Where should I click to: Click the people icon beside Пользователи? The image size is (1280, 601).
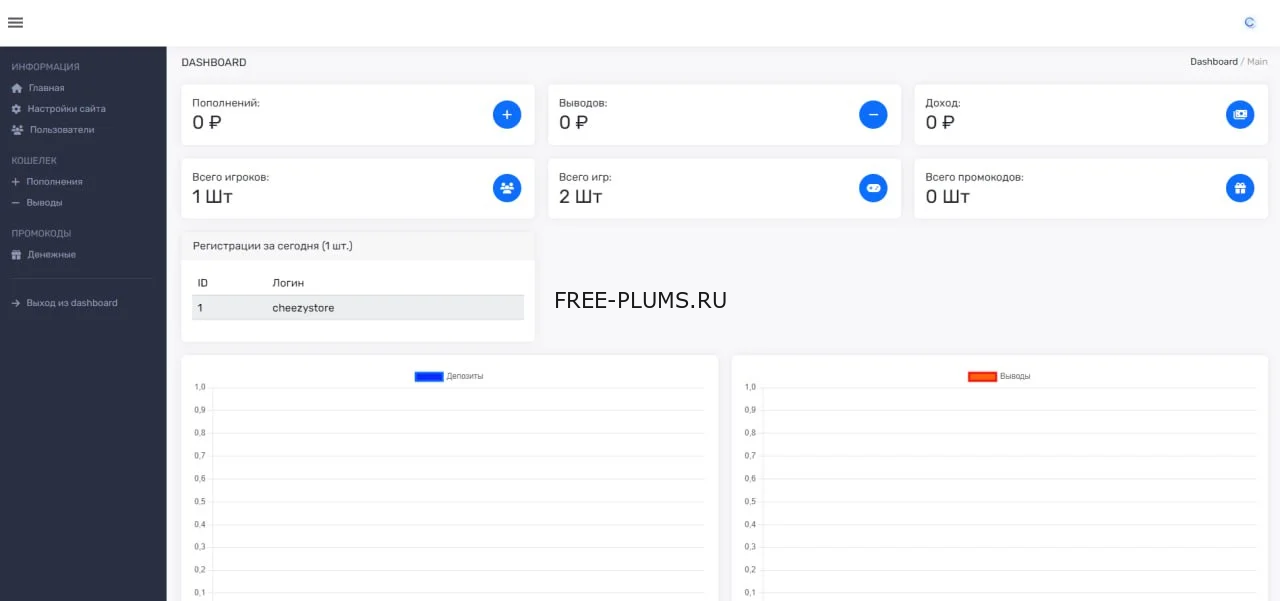pos(17,130)
